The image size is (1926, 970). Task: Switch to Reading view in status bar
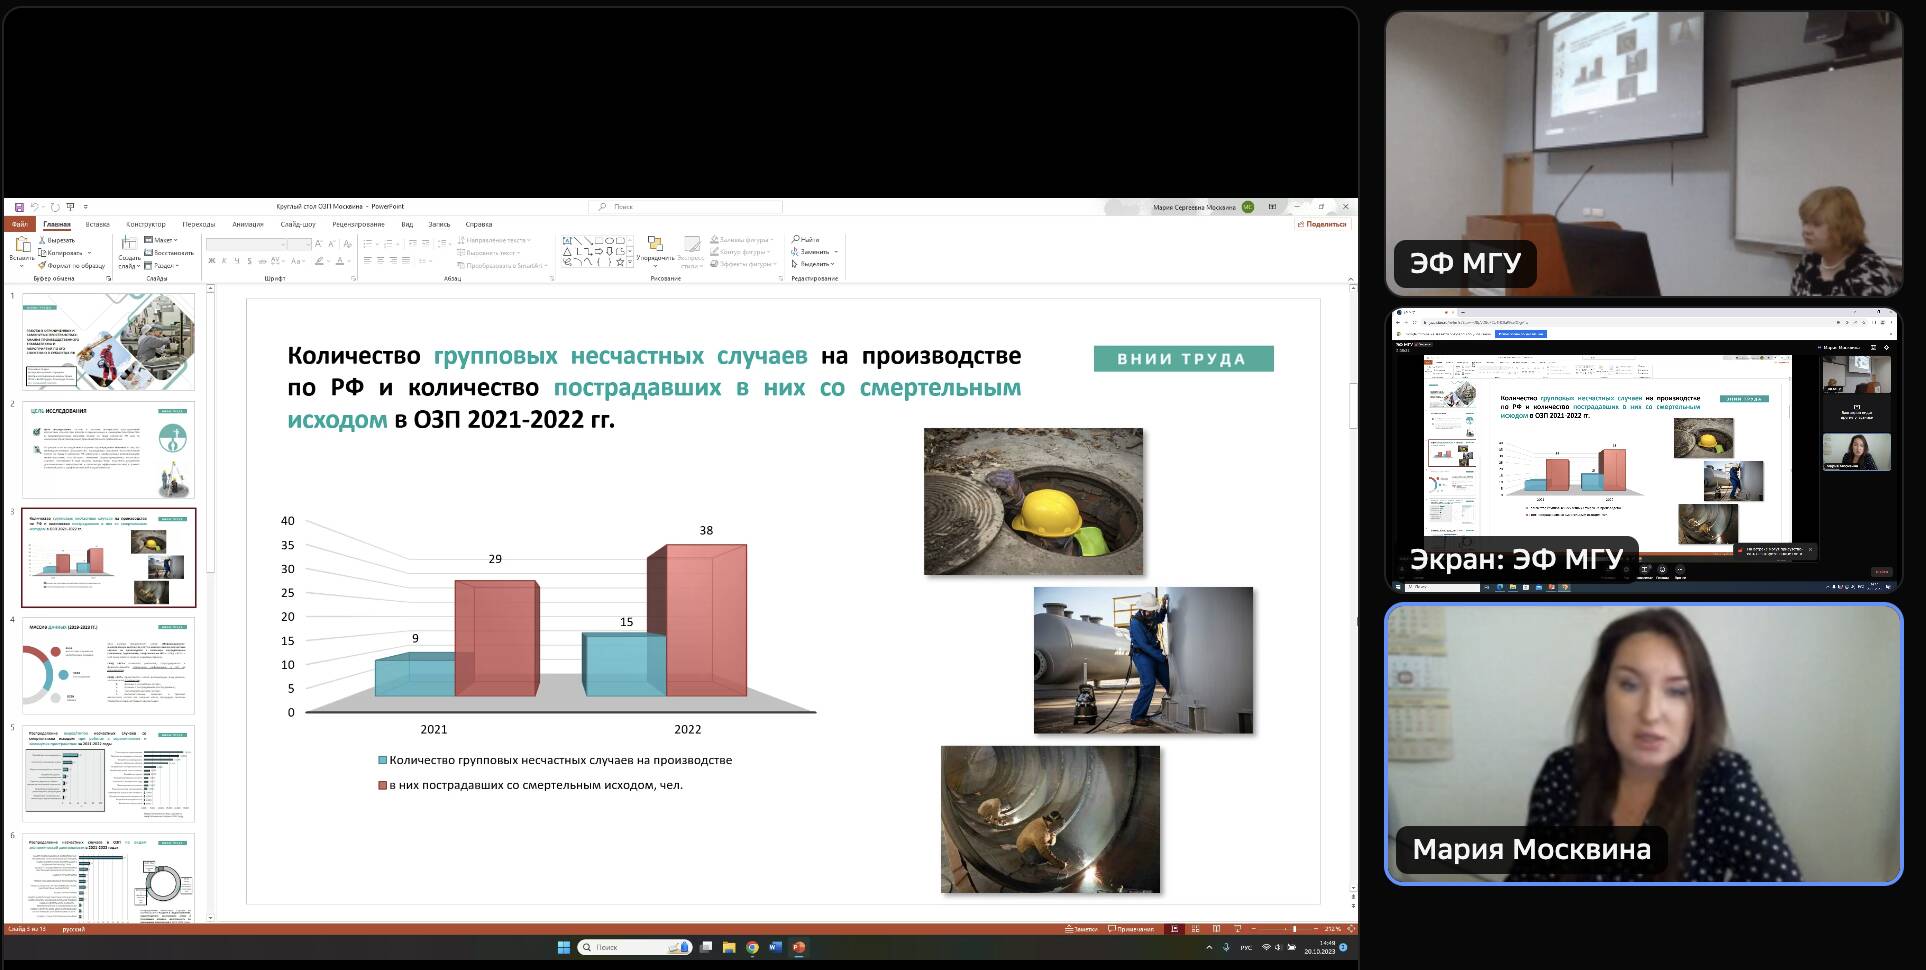[x=1216, y=929]
